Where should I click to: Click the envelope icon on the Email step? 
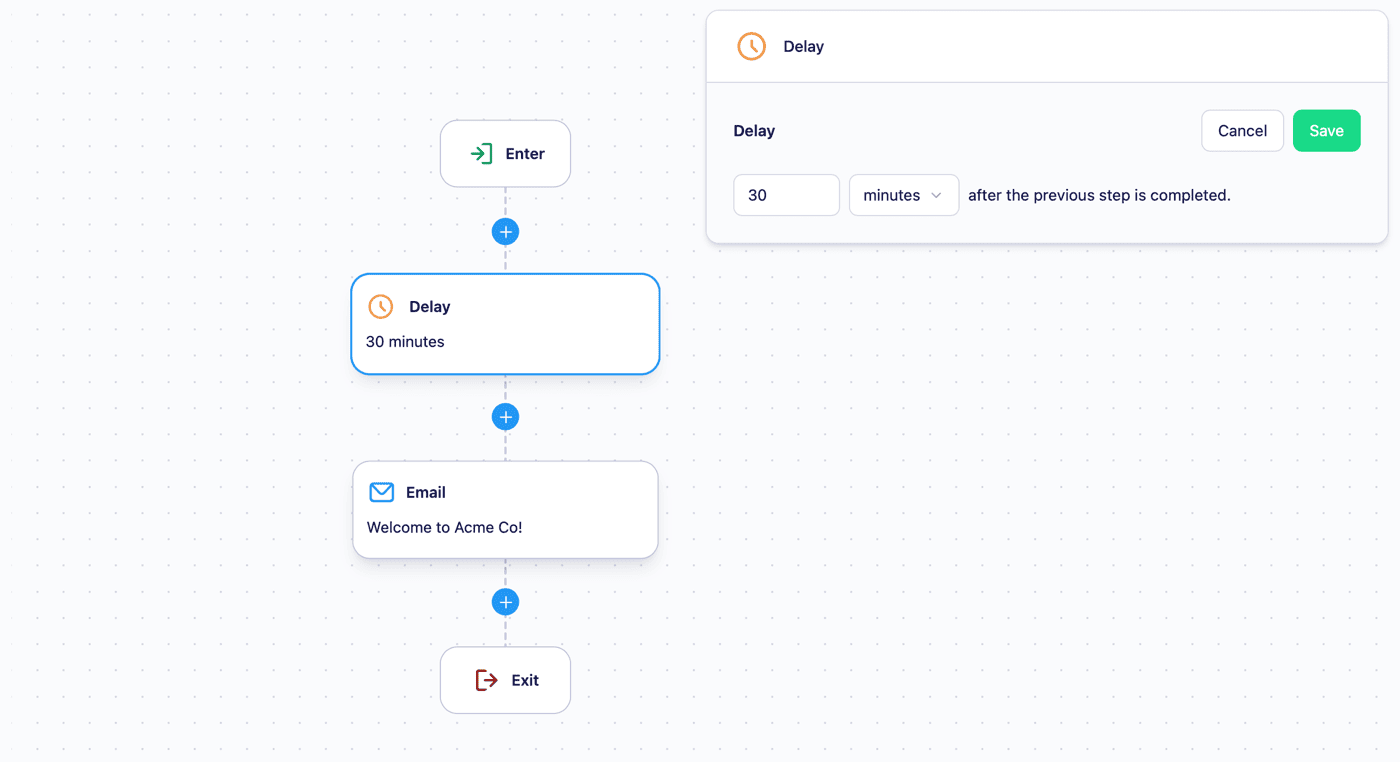click(x=381, y=492)
